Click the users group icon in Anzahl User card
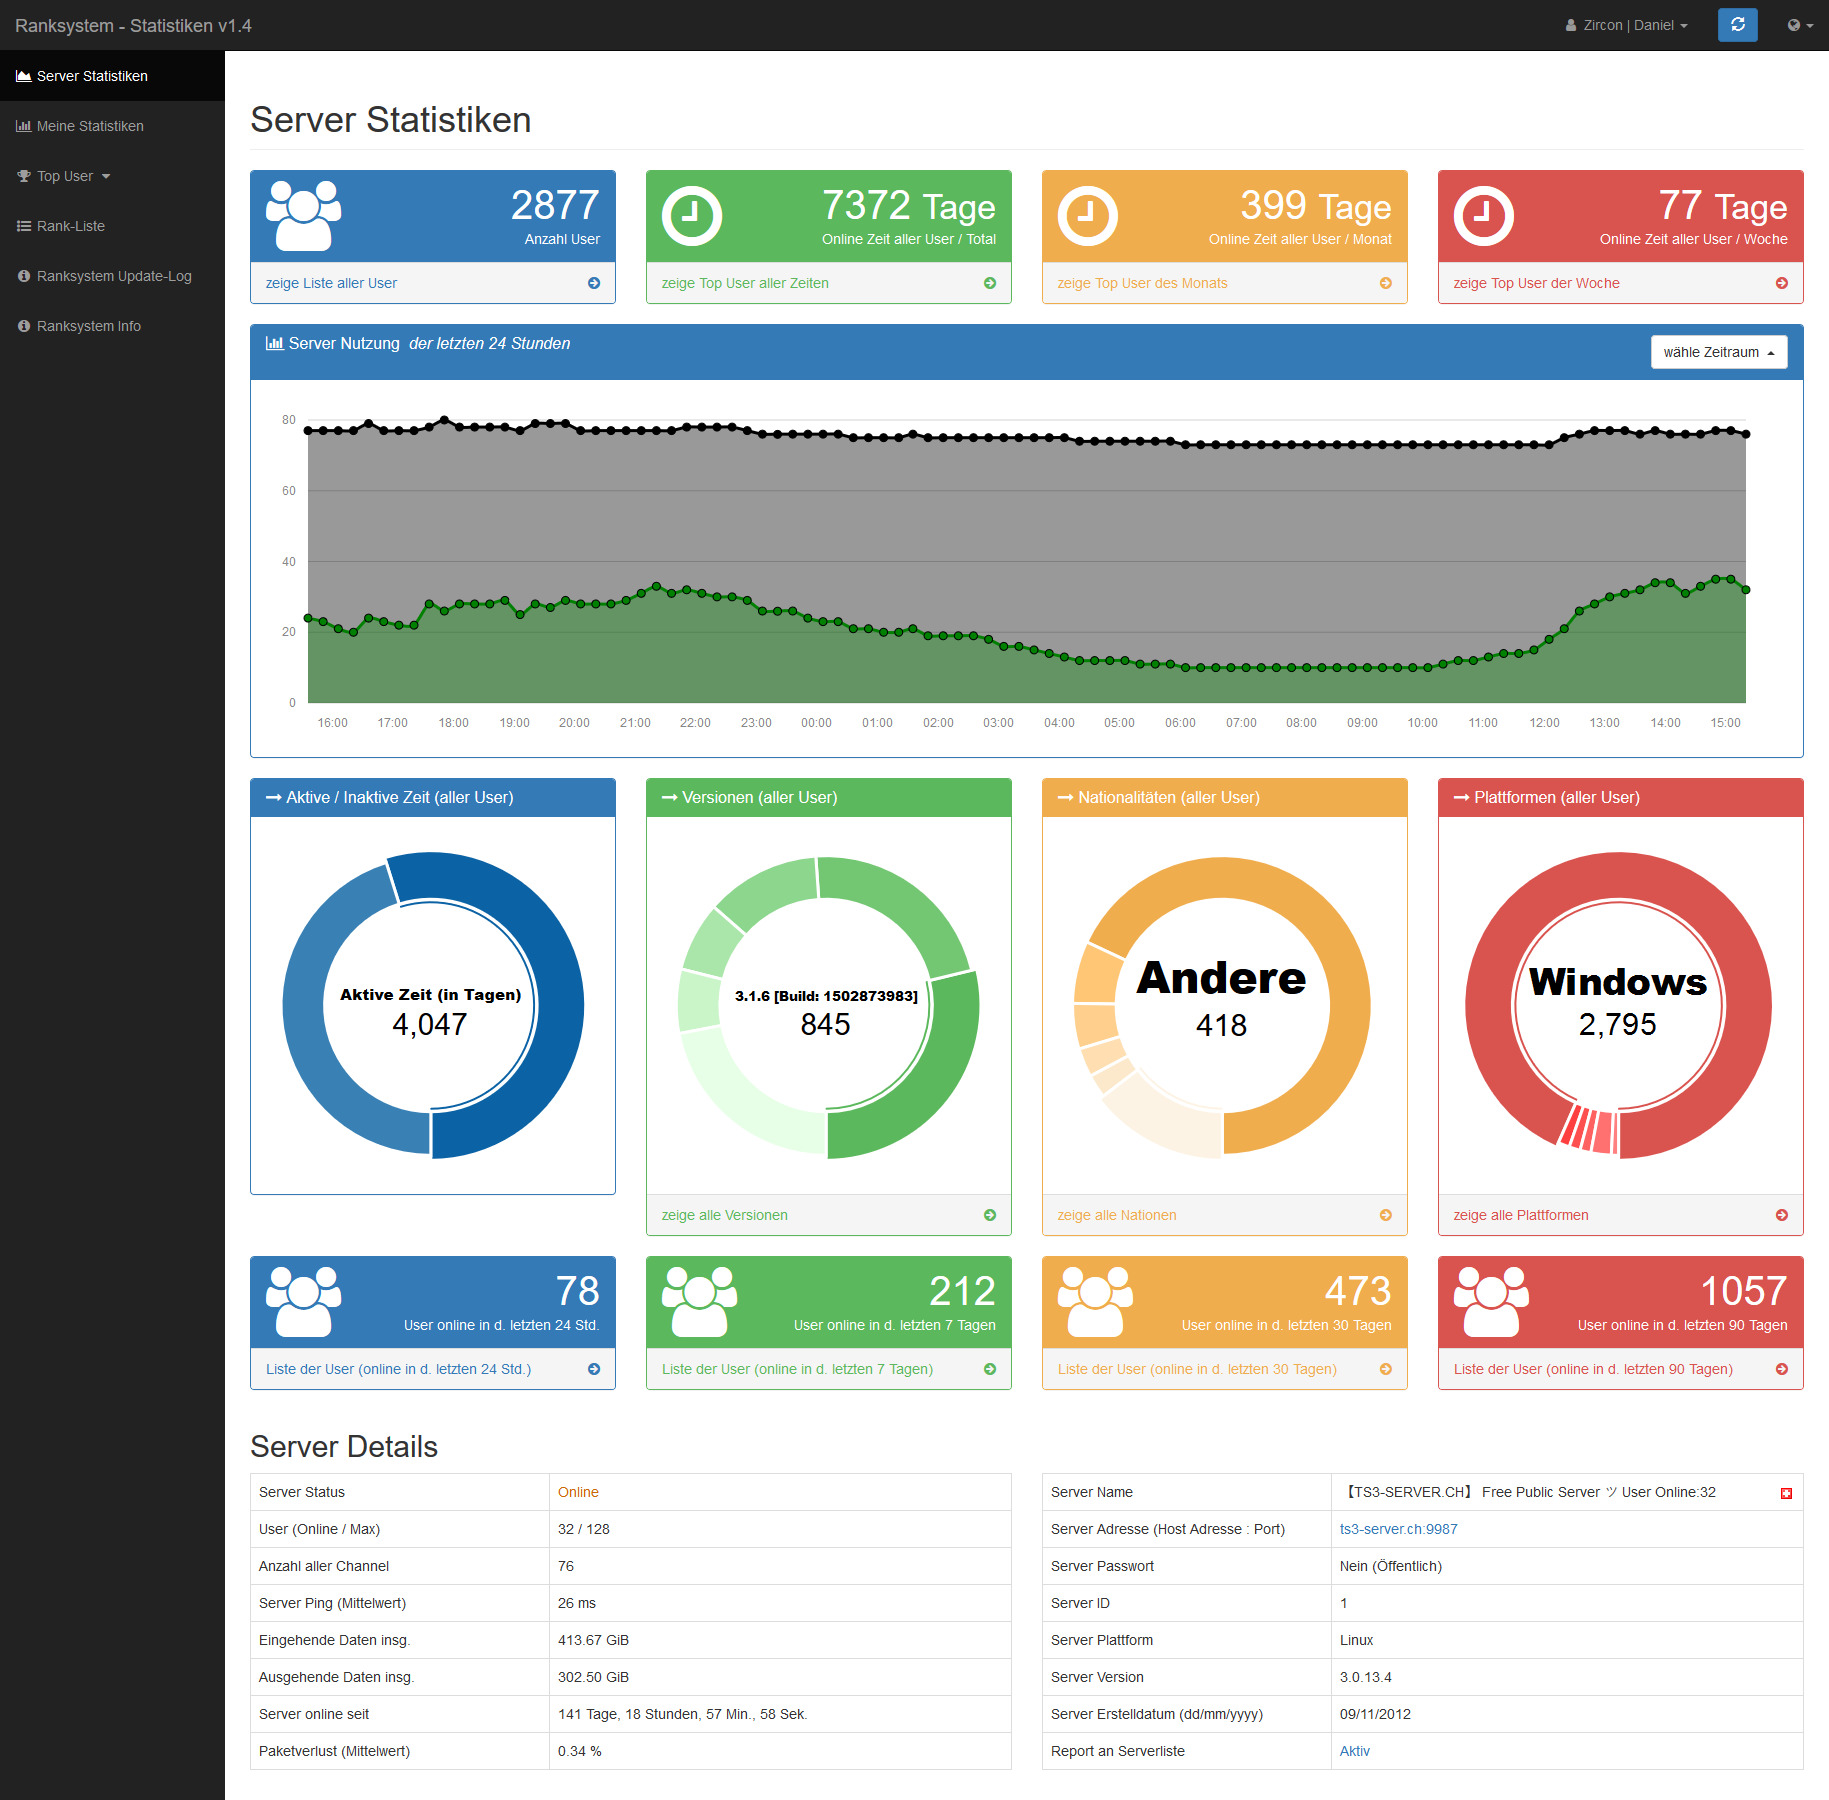This screenshot has width=1829, height=1800. (x=303, y=215)
